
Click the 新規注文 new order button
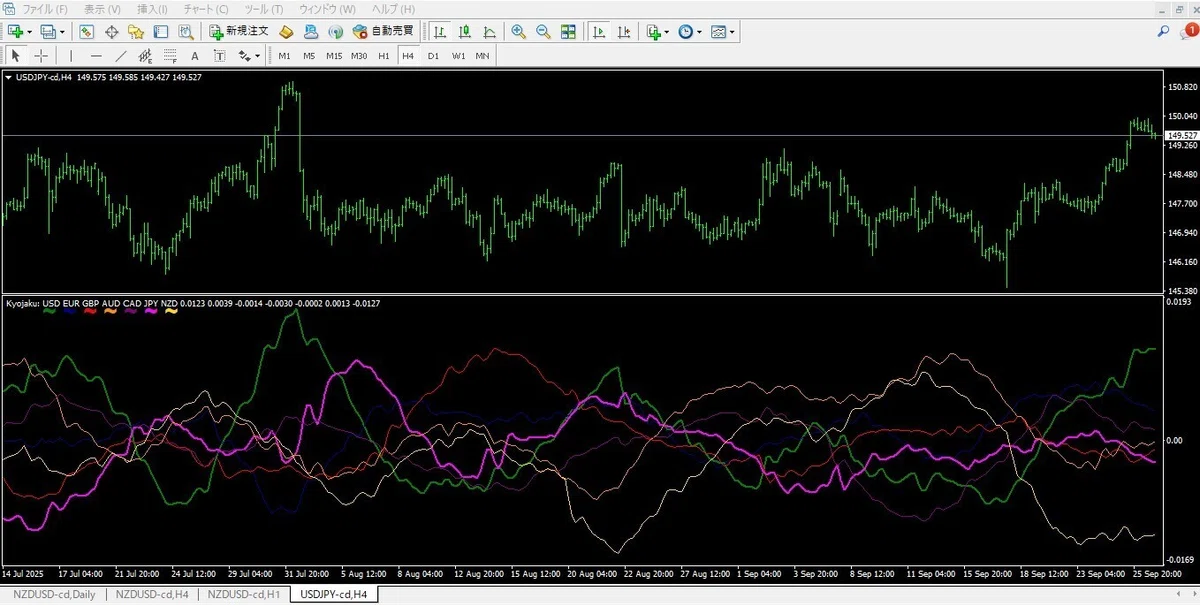tap(239, 32)
